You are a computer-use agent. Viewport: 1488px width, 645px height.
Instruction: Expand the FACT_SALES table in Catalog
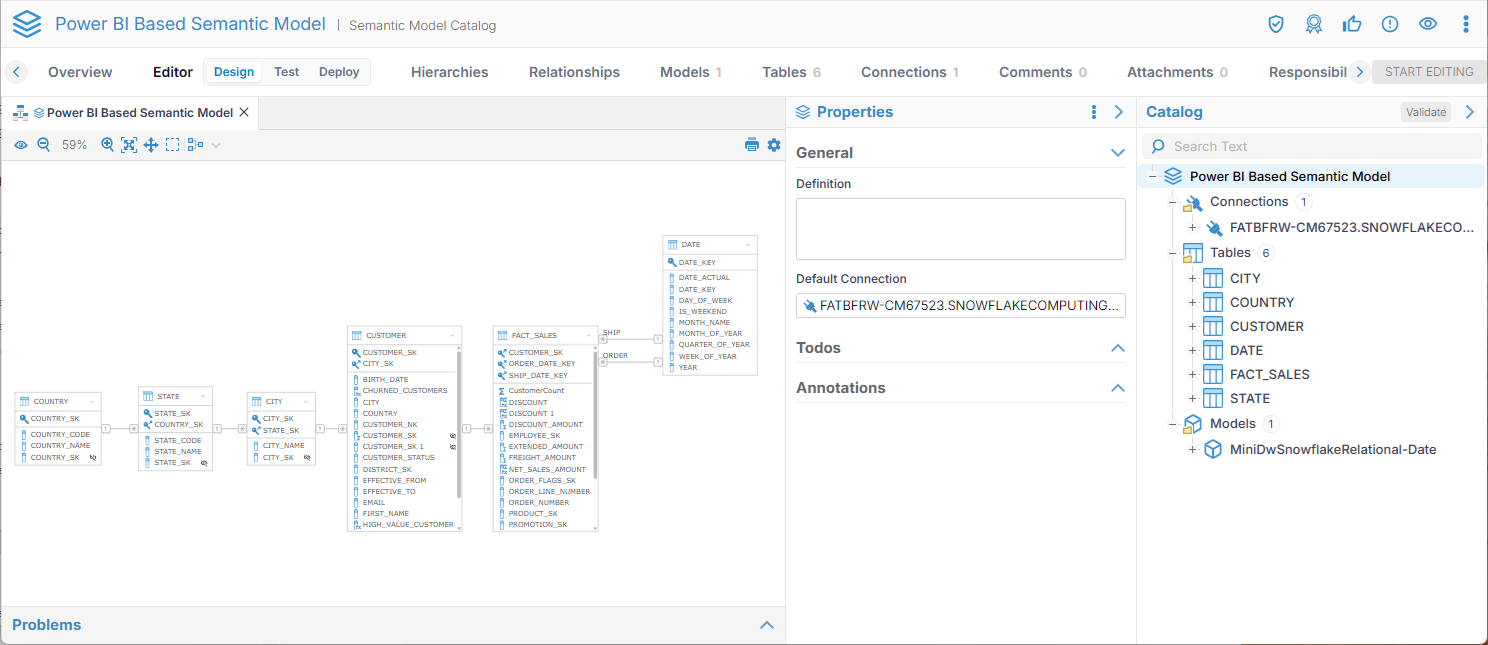pyautogui.click(x=1192, y=374)
